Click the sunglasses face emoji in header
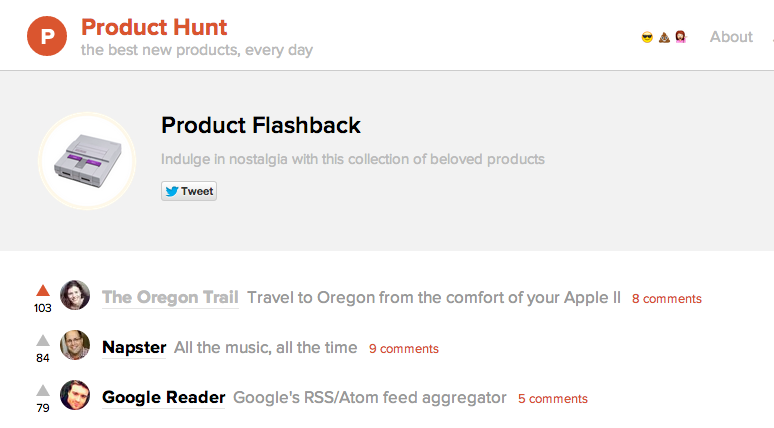This screenshot has width=774, height=428. point(647,37)
